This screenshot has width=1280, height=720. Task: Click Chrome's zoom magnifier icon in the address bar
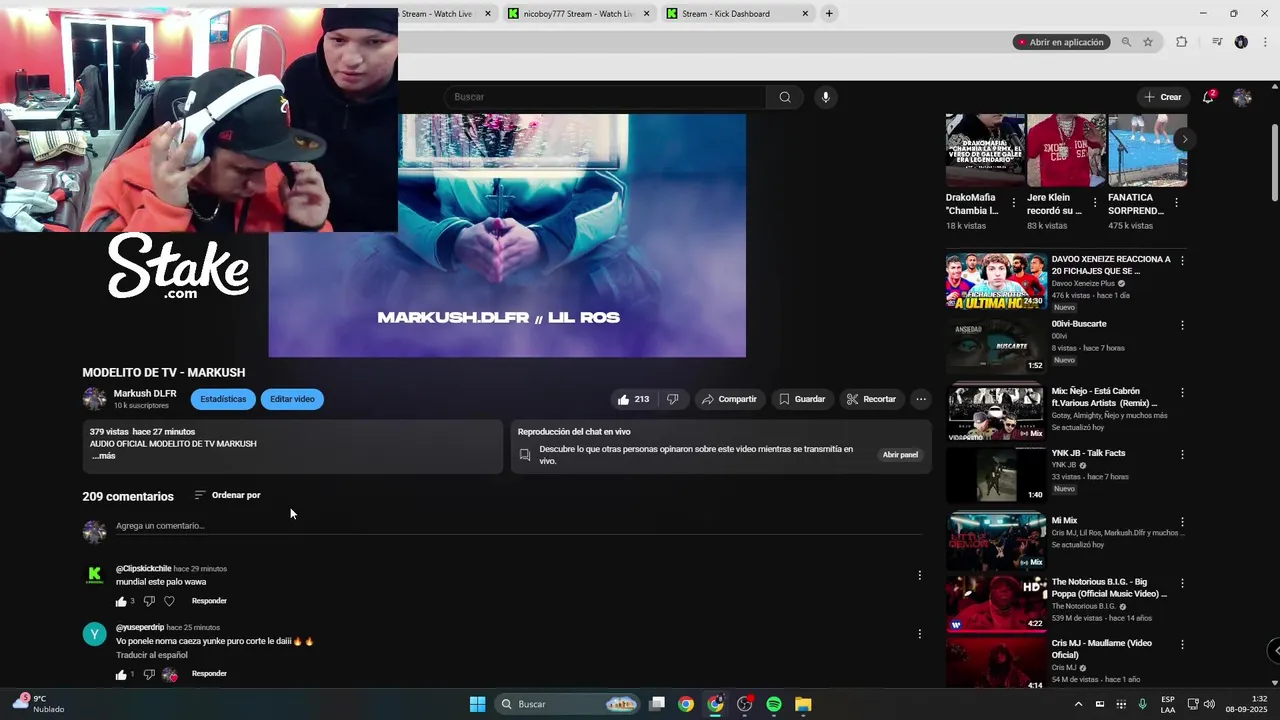pyautogui.click(x=1126, y=42)
